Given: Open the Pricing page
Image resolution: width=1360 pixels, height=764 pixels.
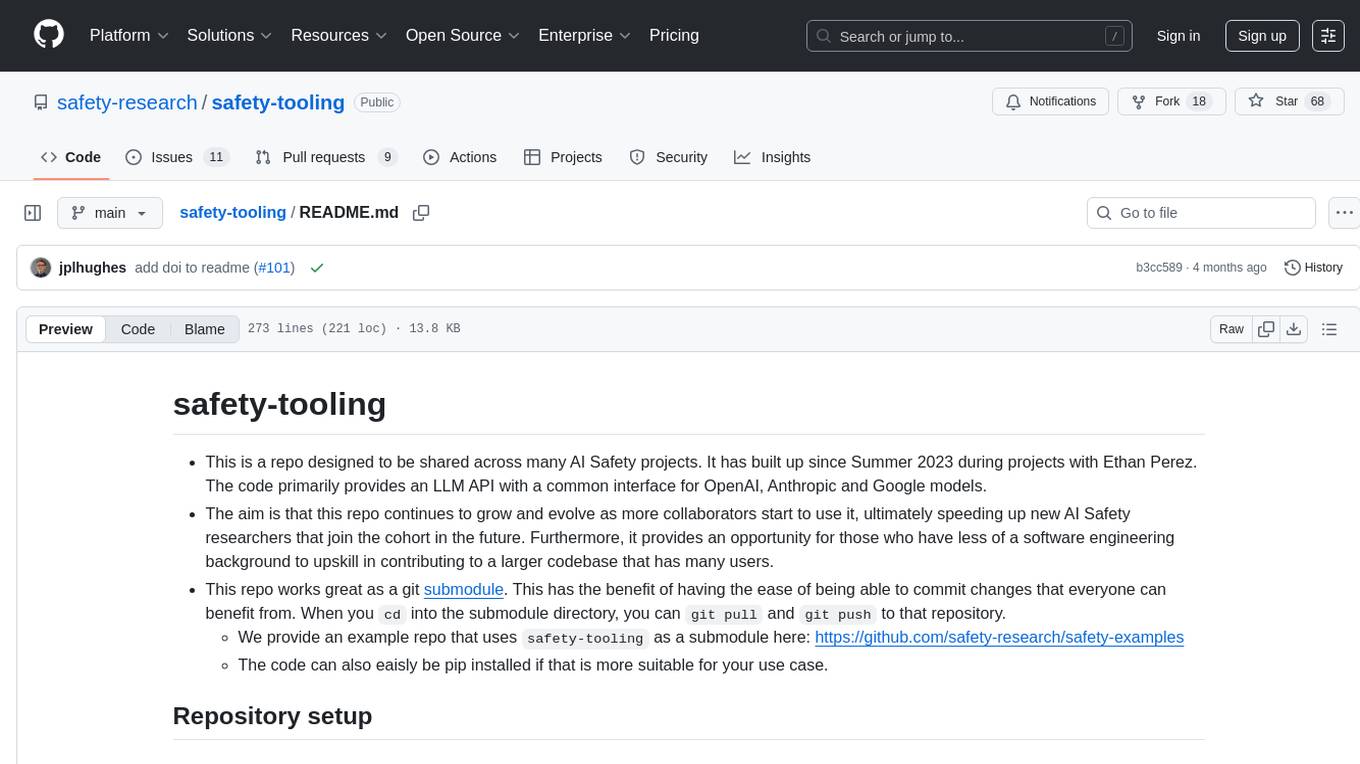Looking at the screenshot, I should [674, 35].
